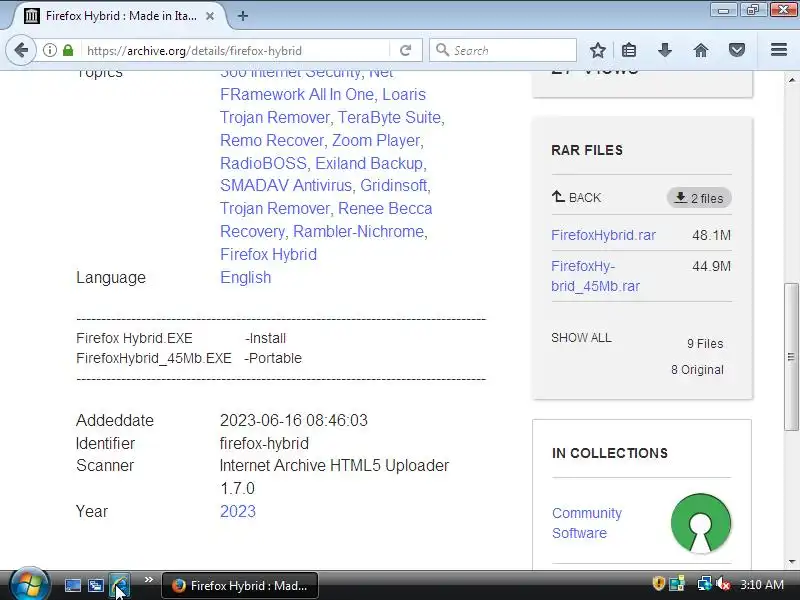Select the Firefox Hybrid browser tab
The width and height of the screenshot is (800, 600).
pos(120,16)
